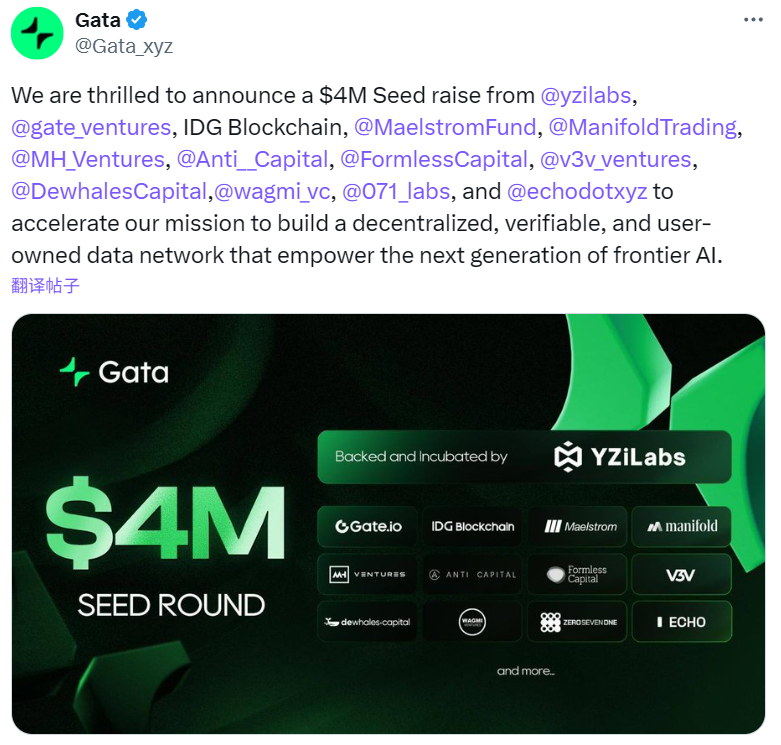The width and height of the screenshot is (781, 745).
Task: Click the Gata logo in the banner
Action: click(x=114, y=372)
